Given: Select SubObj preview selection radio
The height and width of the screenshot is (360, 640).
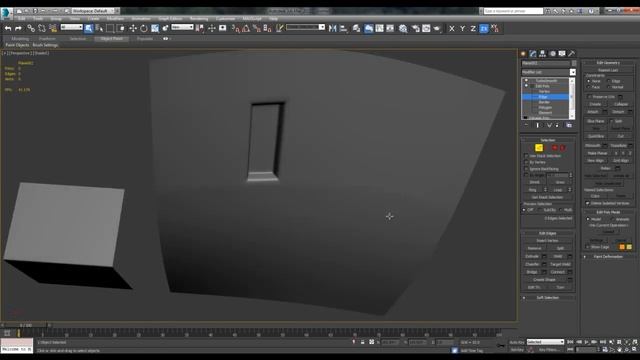Looking at the screenshot, I should coord(541,210).
